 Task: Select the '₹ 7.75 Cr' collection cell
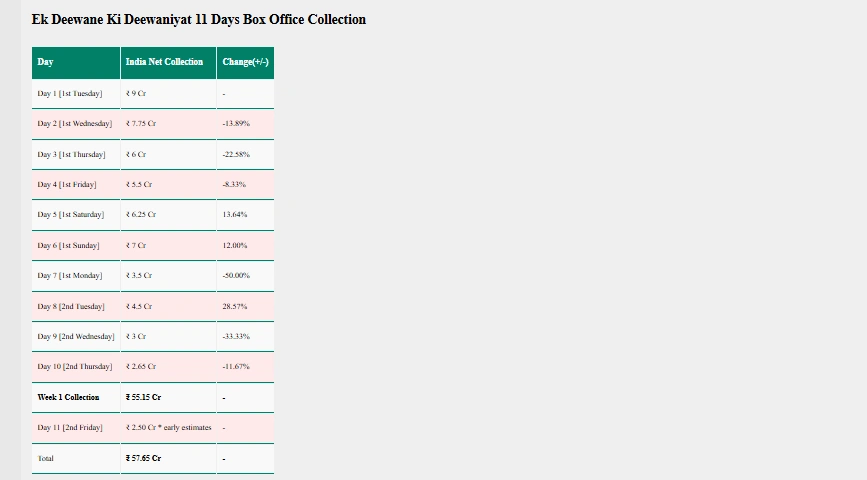tap(141, 124)
